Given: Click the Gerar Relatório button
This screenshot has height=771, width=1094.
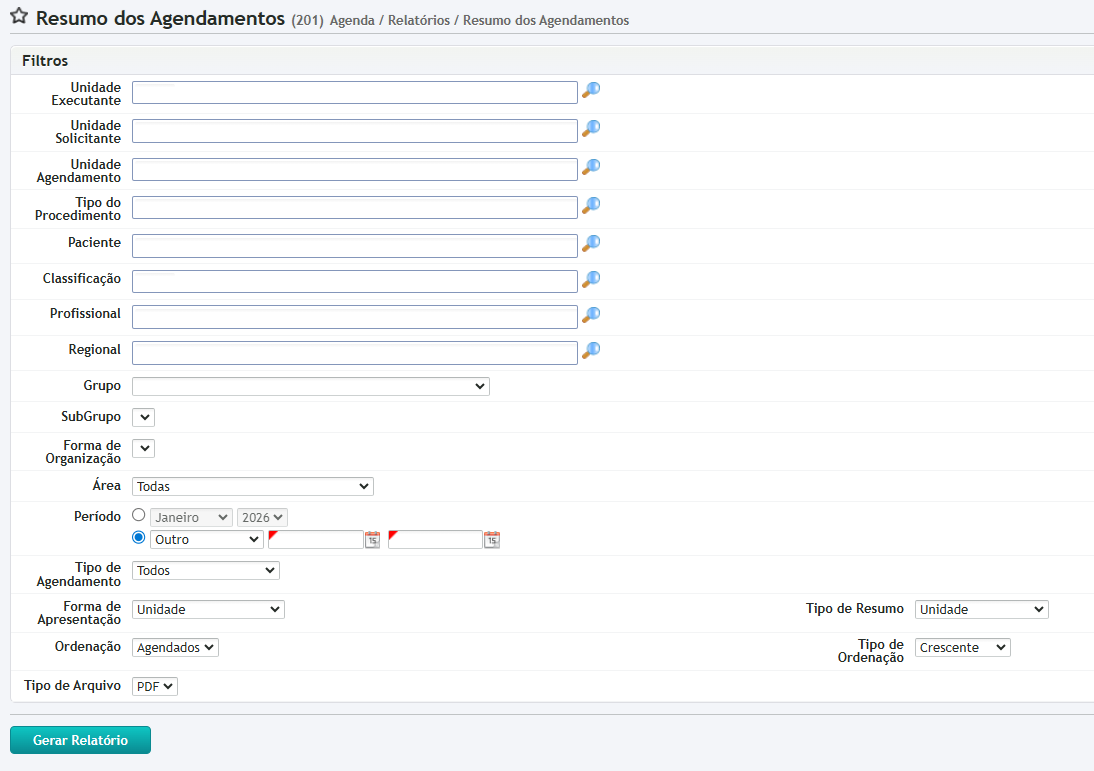Looking at the screenshot, I should 80,740.
